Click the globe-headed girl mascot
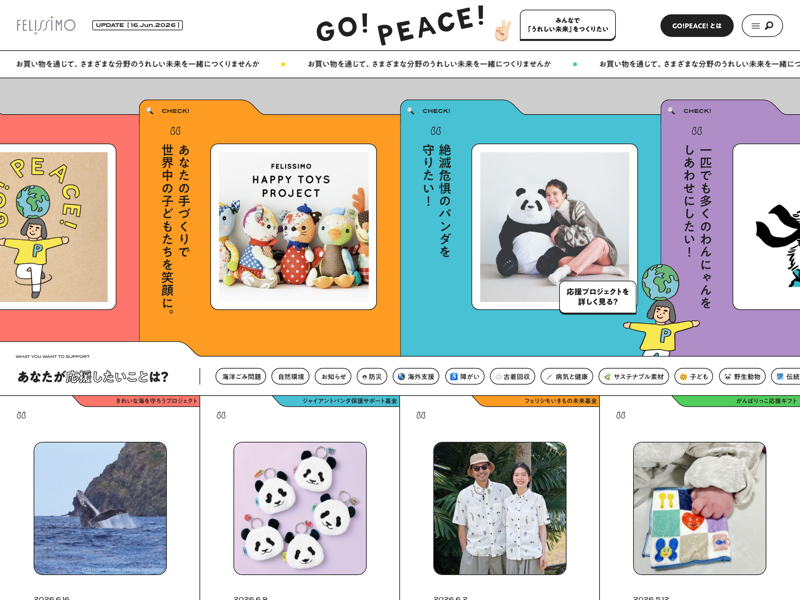This screenshot has width=800, height=600. pos(661,310)
